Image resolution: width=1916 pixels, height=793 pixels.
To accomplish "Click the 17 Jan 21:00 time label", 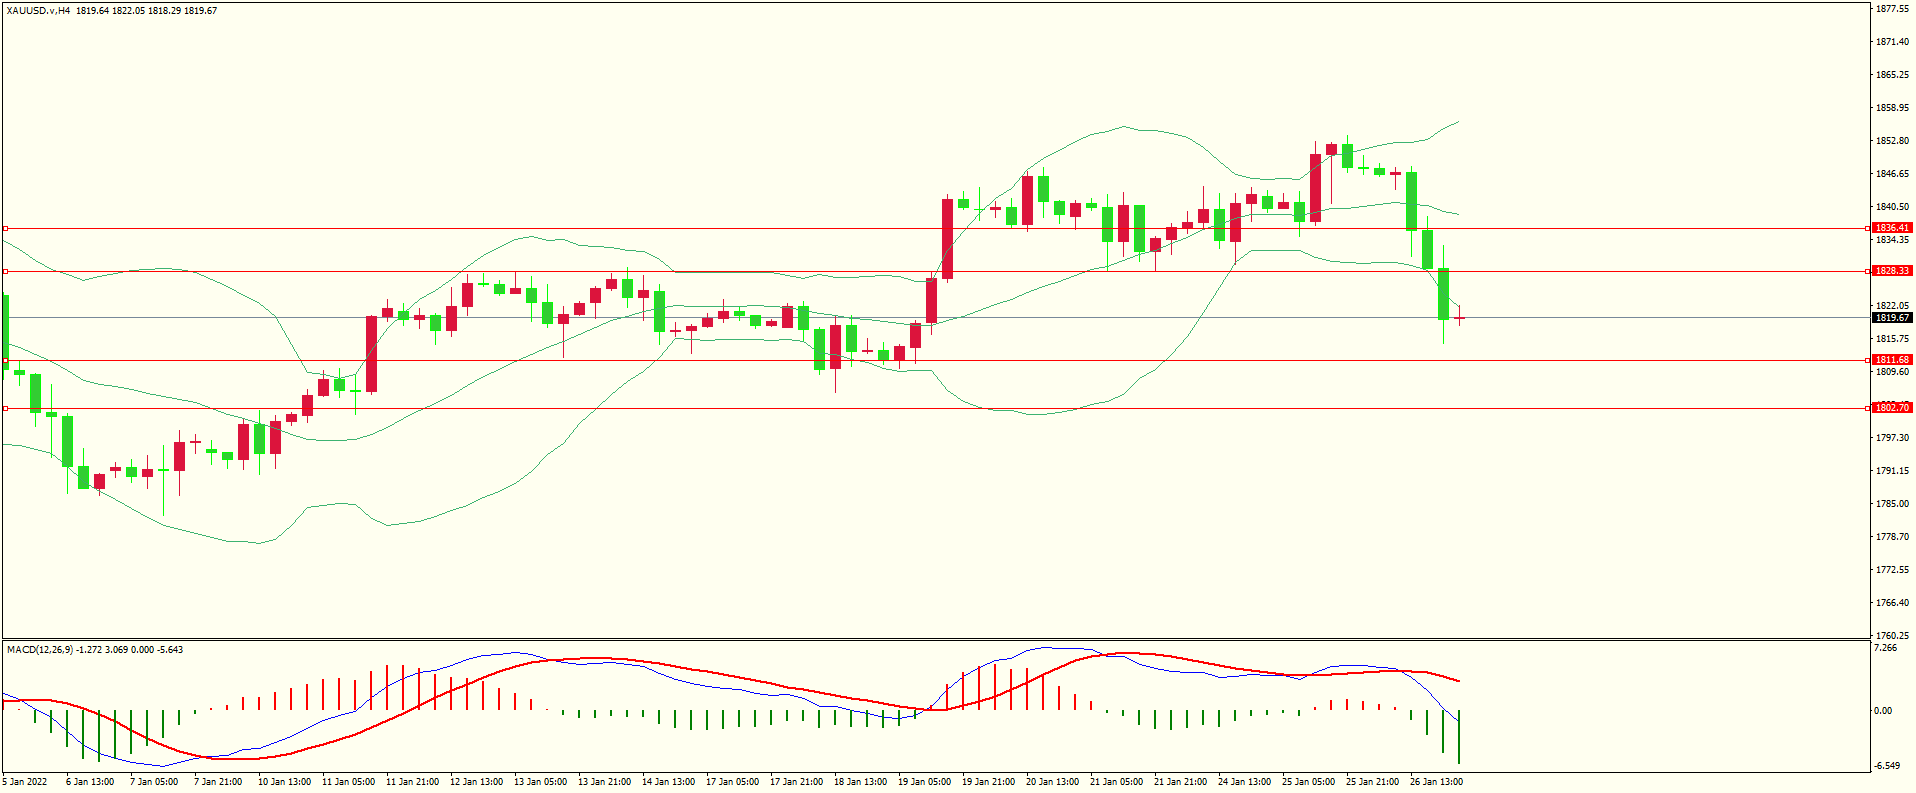I will tap(796, 782).
